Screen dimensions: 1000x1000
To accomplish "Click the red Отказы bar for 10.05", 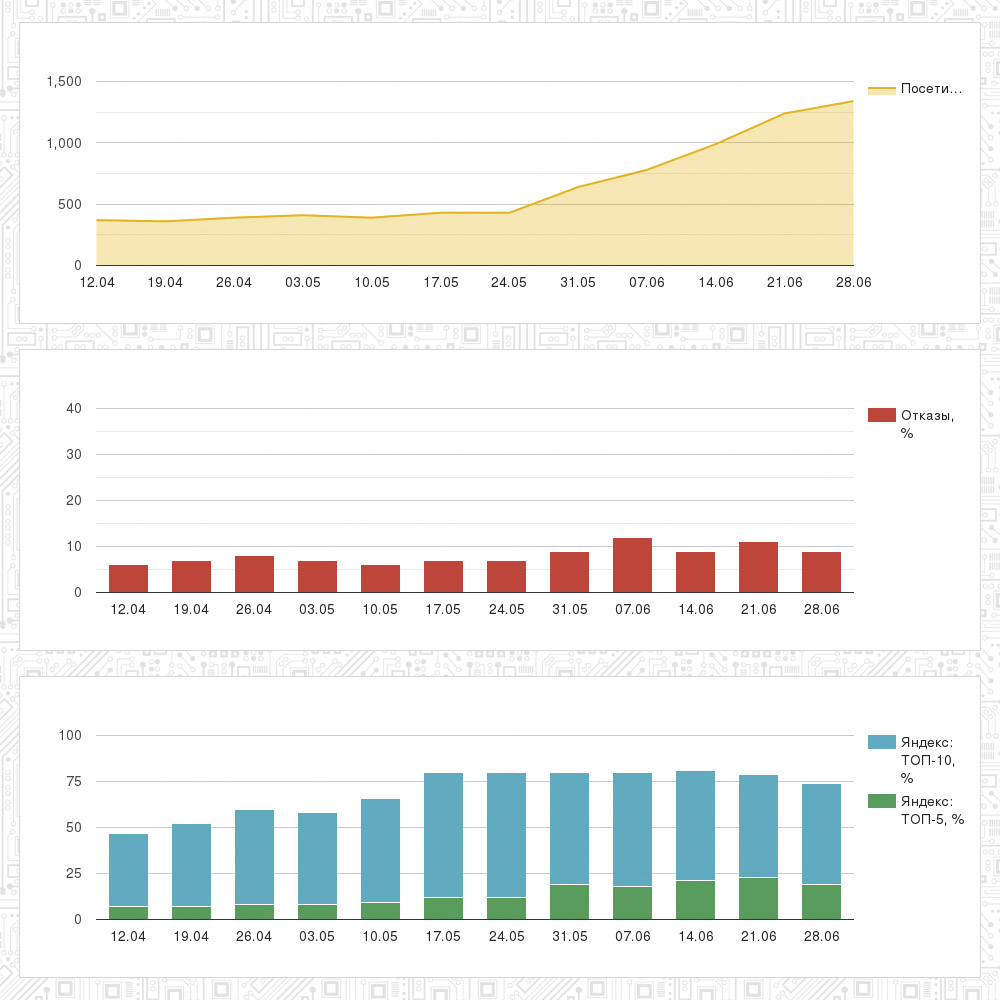I will (x=380, y=578).
